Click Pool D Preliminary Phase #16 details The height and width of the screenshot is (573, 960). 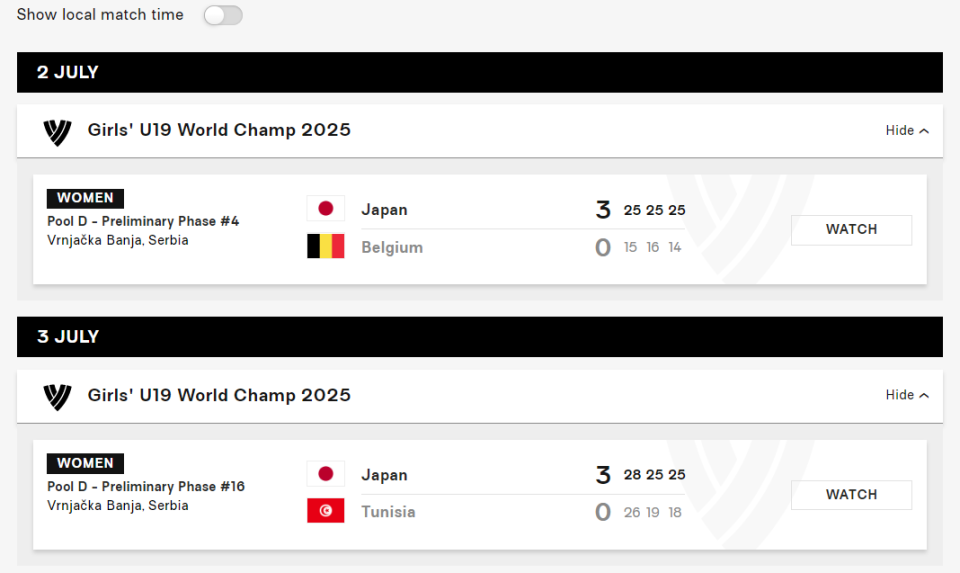tap(146, 486)
